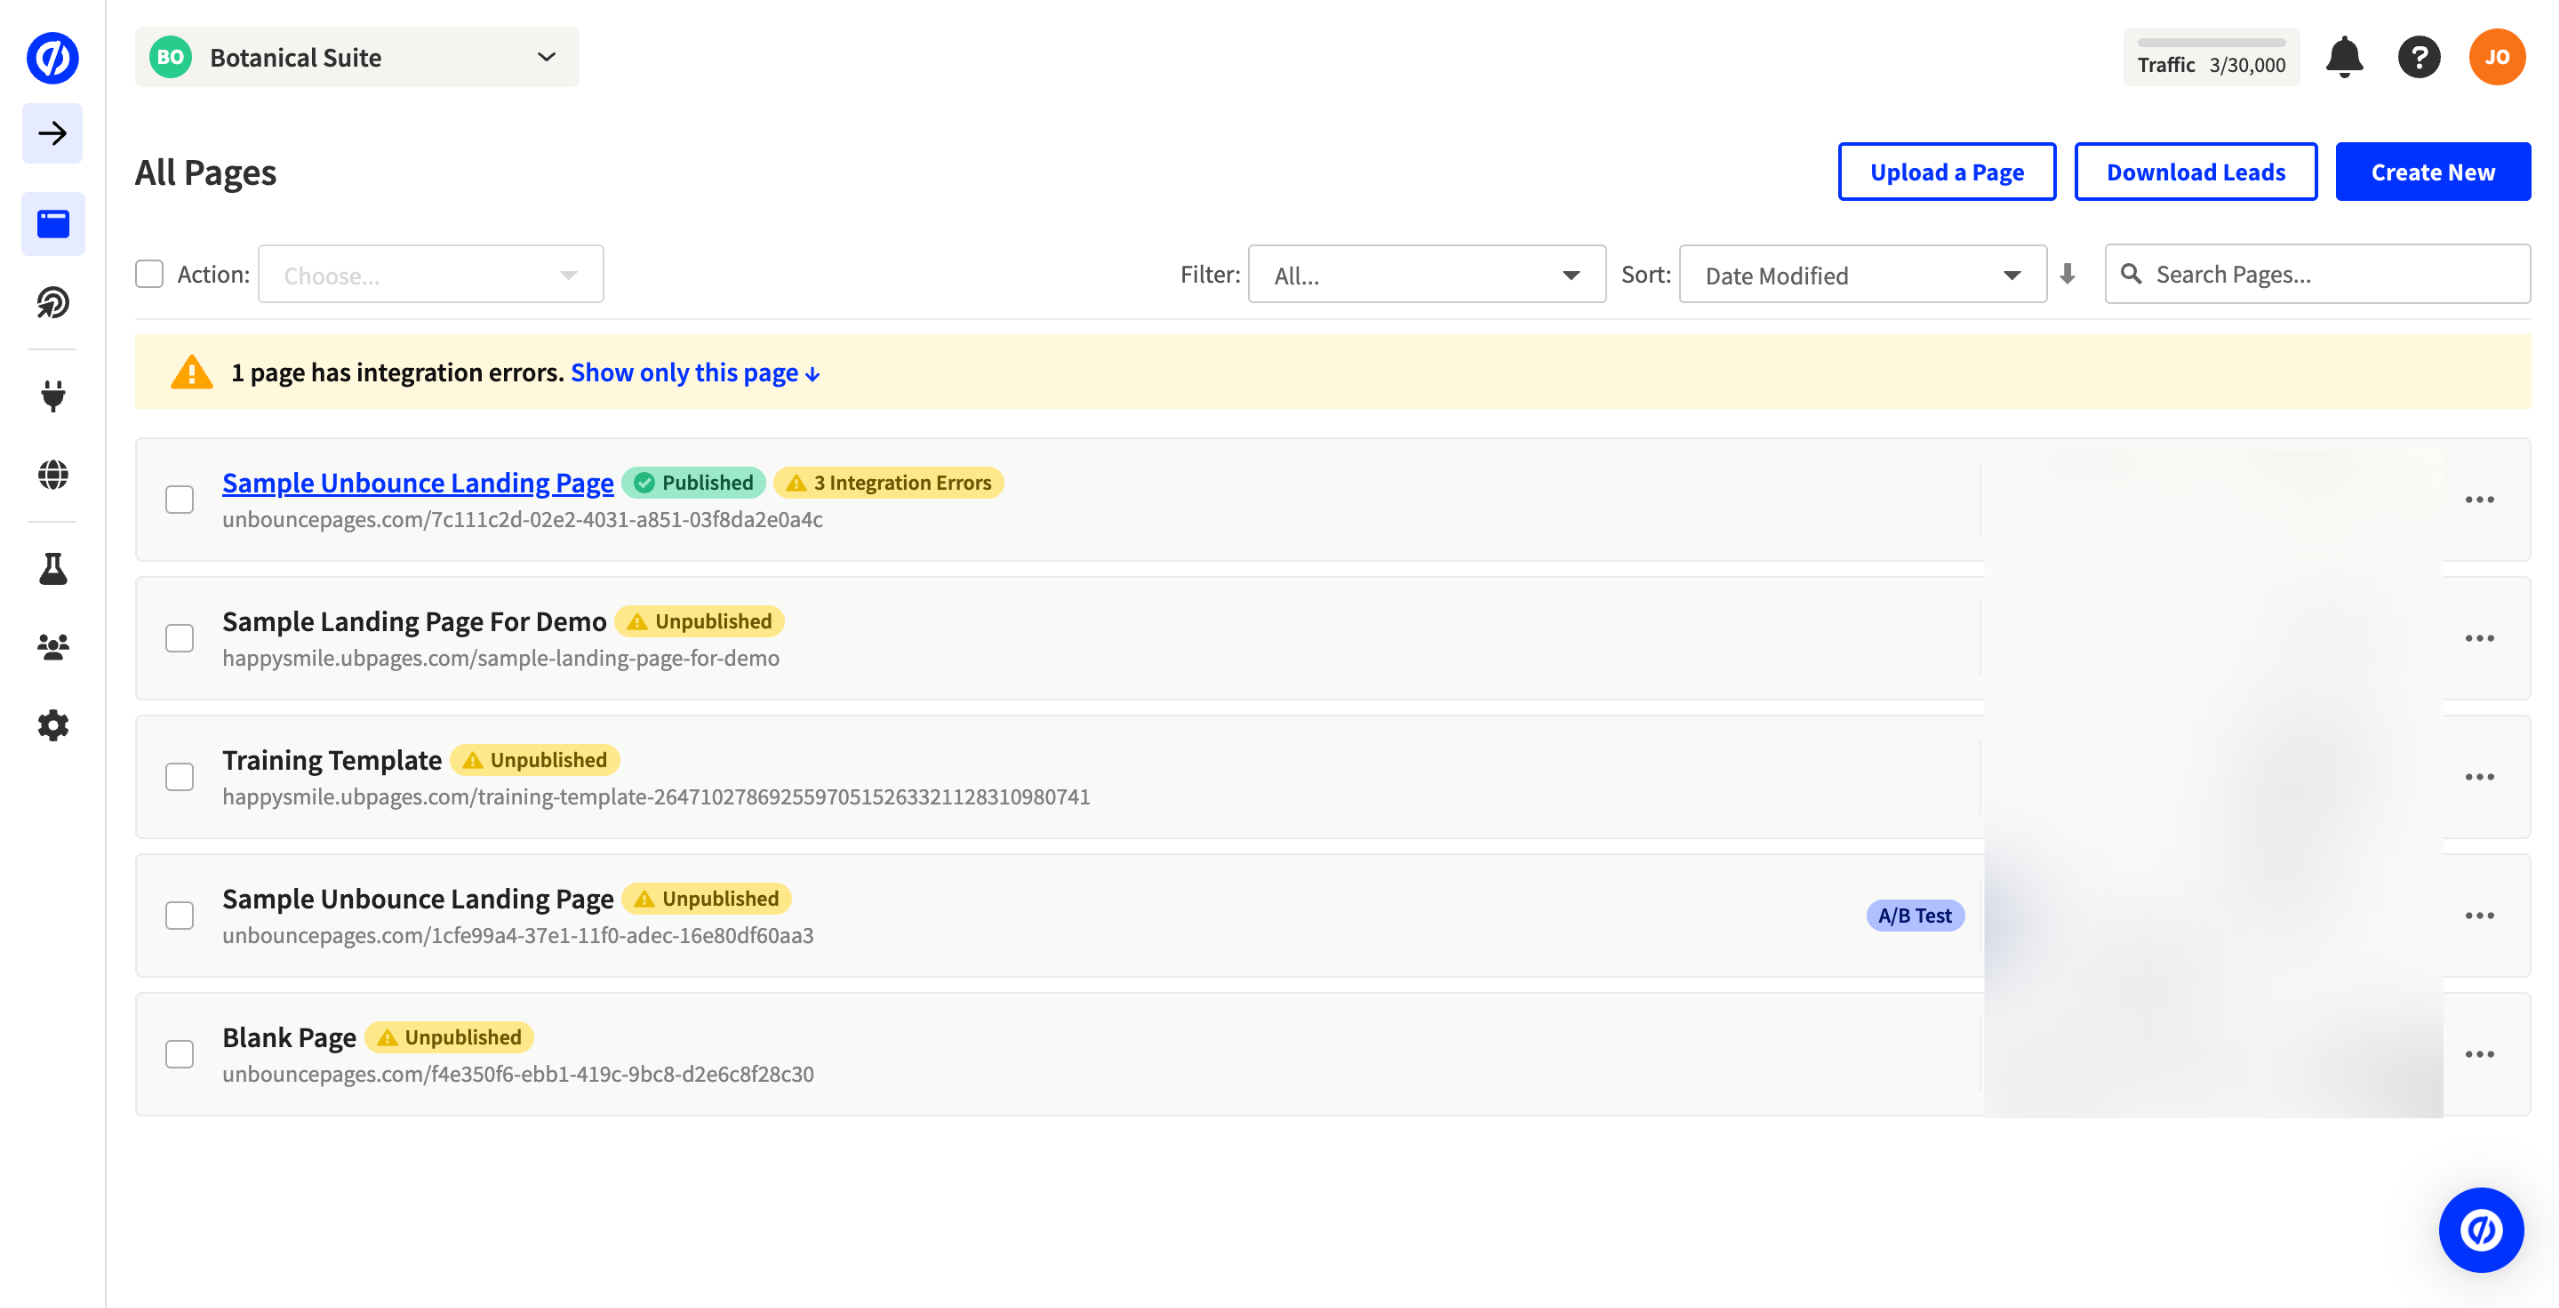This screenshot has height=1308, width=2559.
Task: Open the users team icon
Action: click(52, 647)
